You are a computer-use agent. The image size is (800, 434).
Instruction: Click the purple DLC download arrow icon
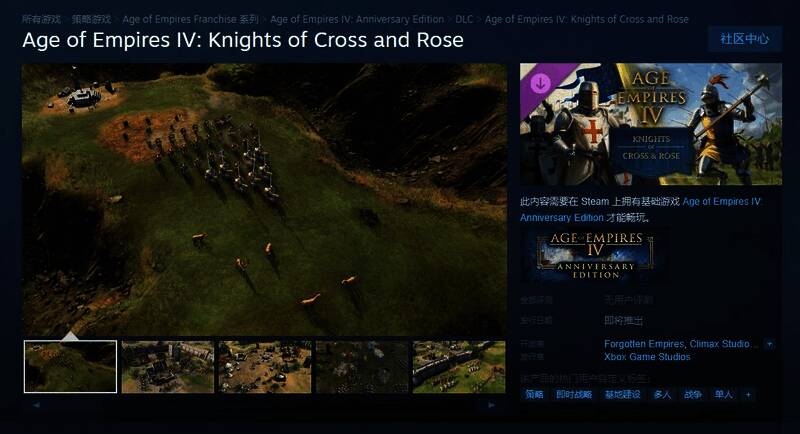540,83
